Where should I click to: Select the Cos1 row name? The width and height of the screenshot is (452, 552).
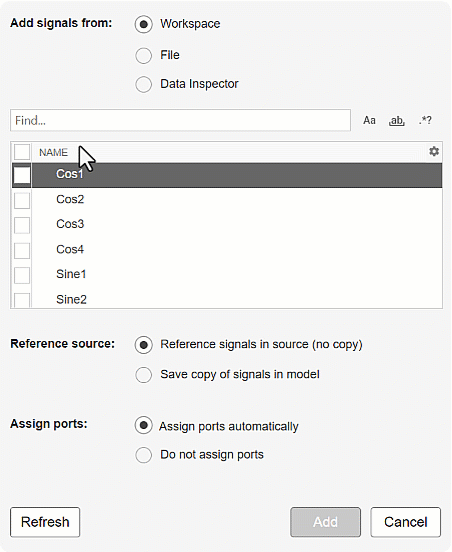[x=70, y=174]
